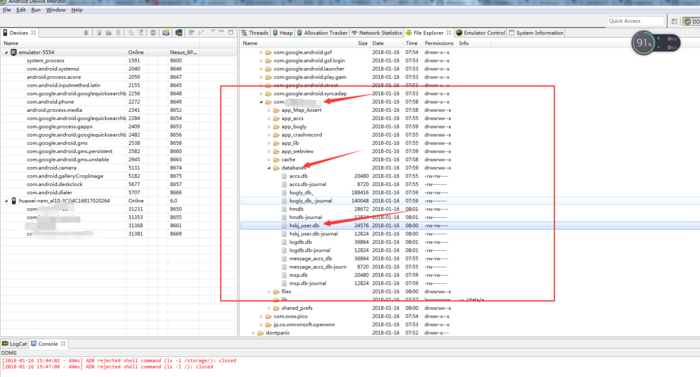Image resolution: width=700 pixels, height=377 pixels.
Task: Click the Open Perspective icon beside Quick Access
Action: coord(674,21)
